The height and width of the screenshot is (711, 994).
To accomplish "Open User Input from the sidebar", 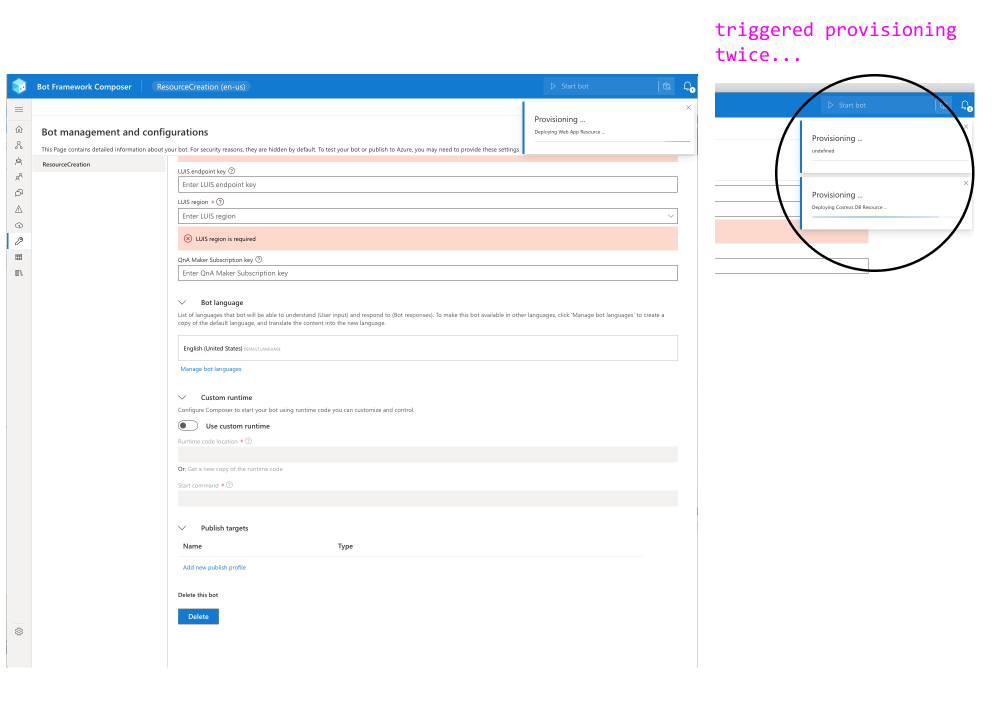I will (x=18, y=177).
